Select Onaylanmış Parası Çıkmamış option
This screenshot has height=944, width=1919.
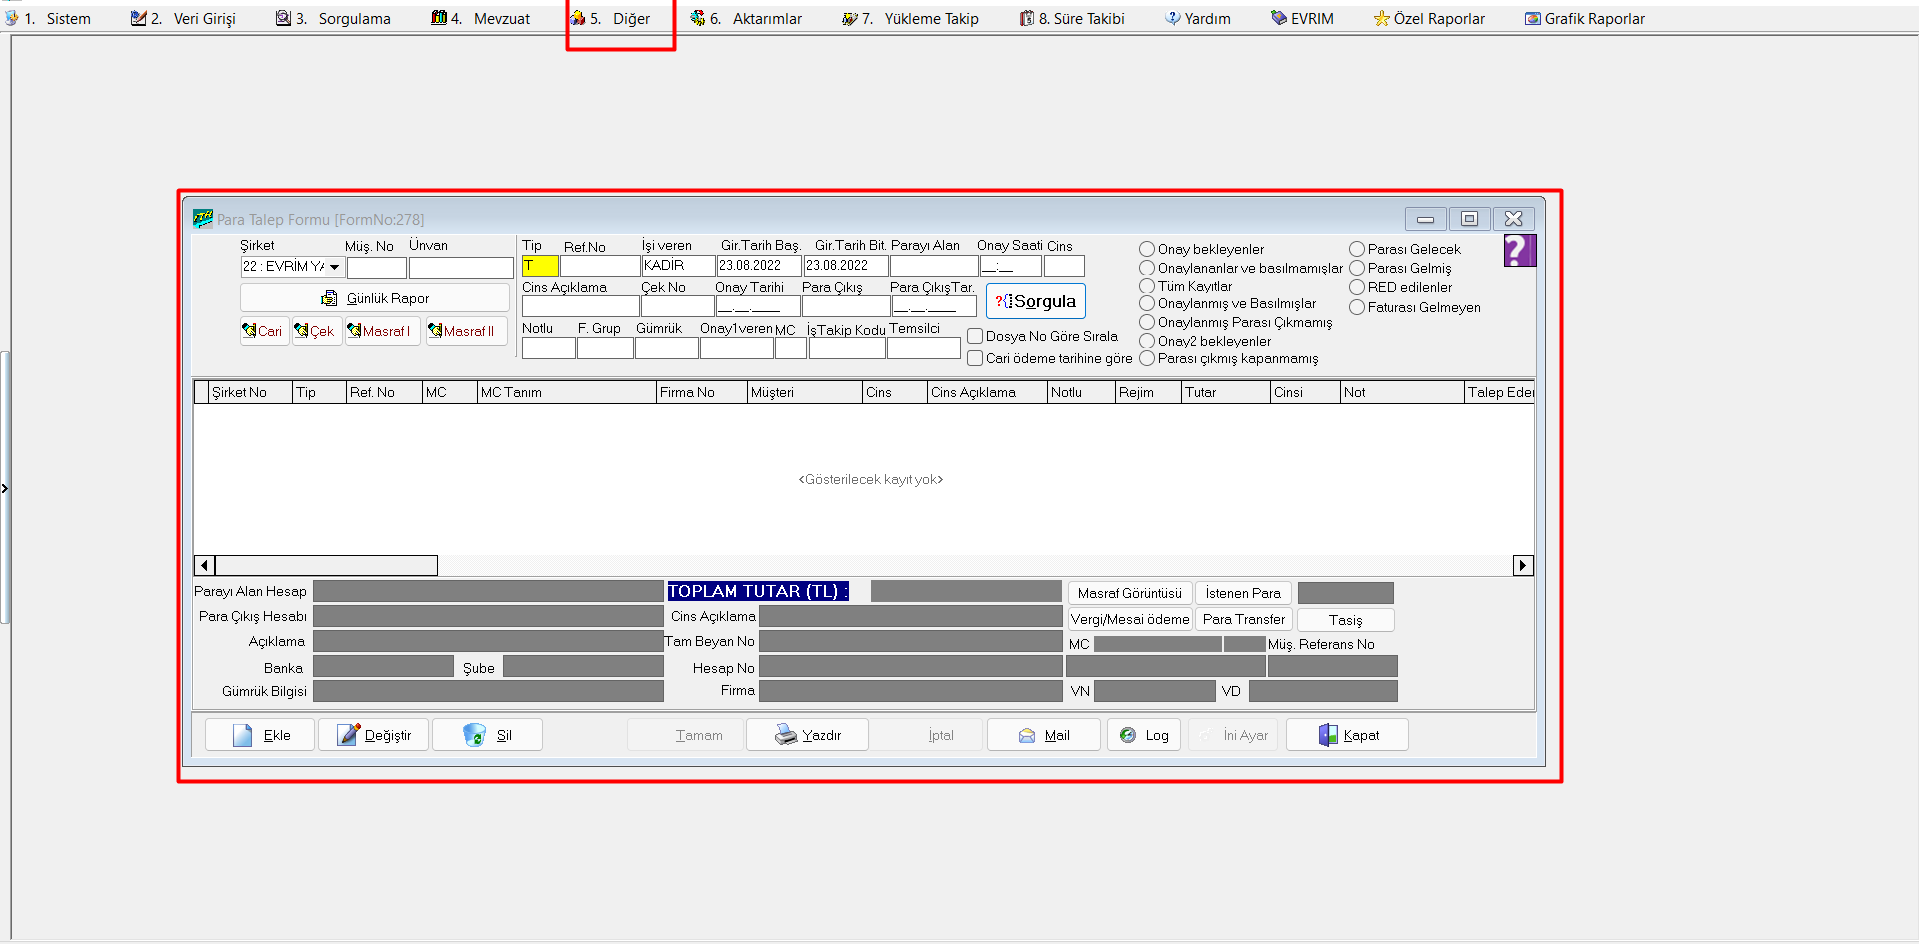pos(1147,322)
